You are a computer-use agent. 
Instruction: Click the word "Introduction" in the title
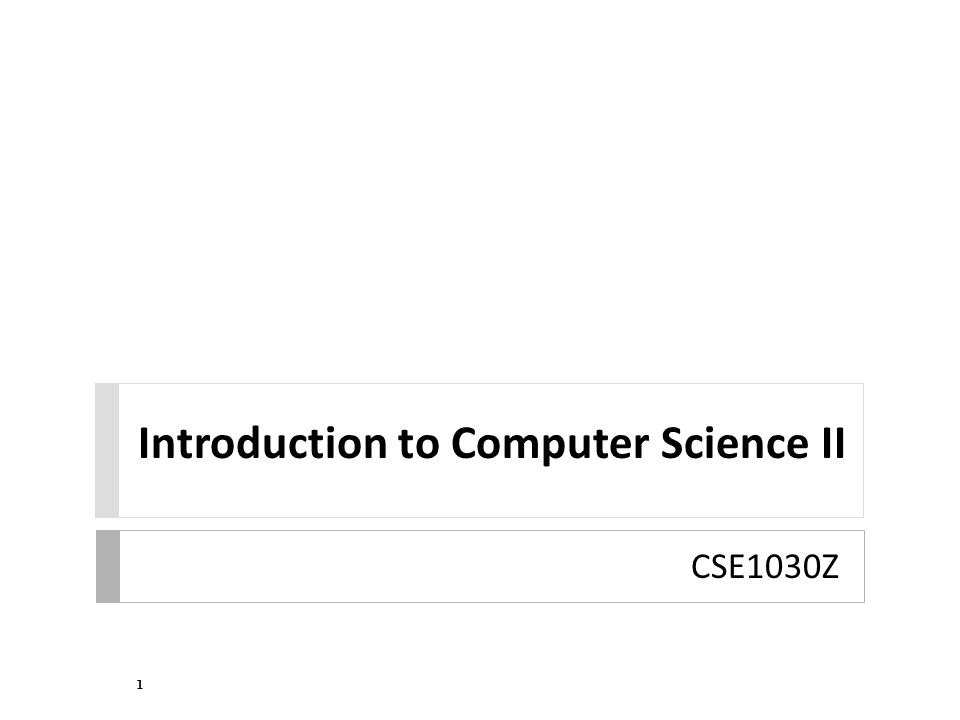pyautogui.click(x=263, y=443)
